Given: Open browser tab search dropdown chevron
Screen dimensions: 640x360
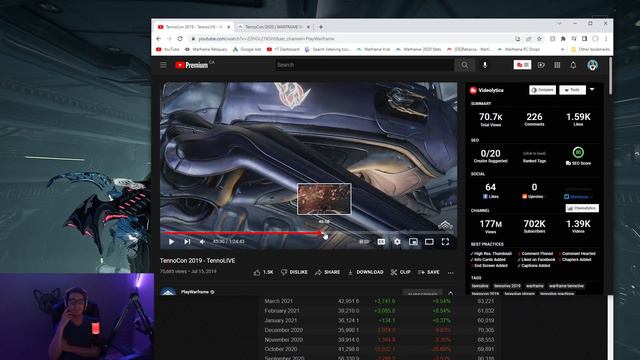Looking at the screenshot, I should 559,24.
